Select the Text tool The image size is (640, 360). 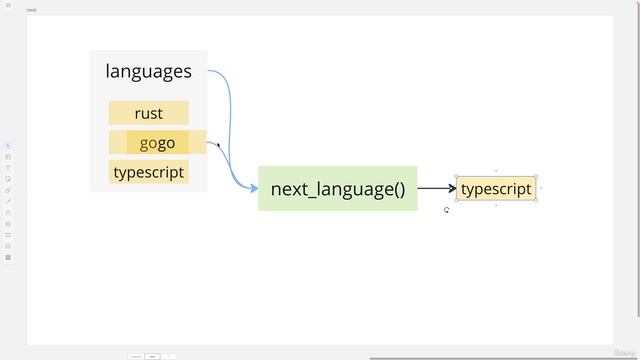pyautogui.click(x=8, y=168)
